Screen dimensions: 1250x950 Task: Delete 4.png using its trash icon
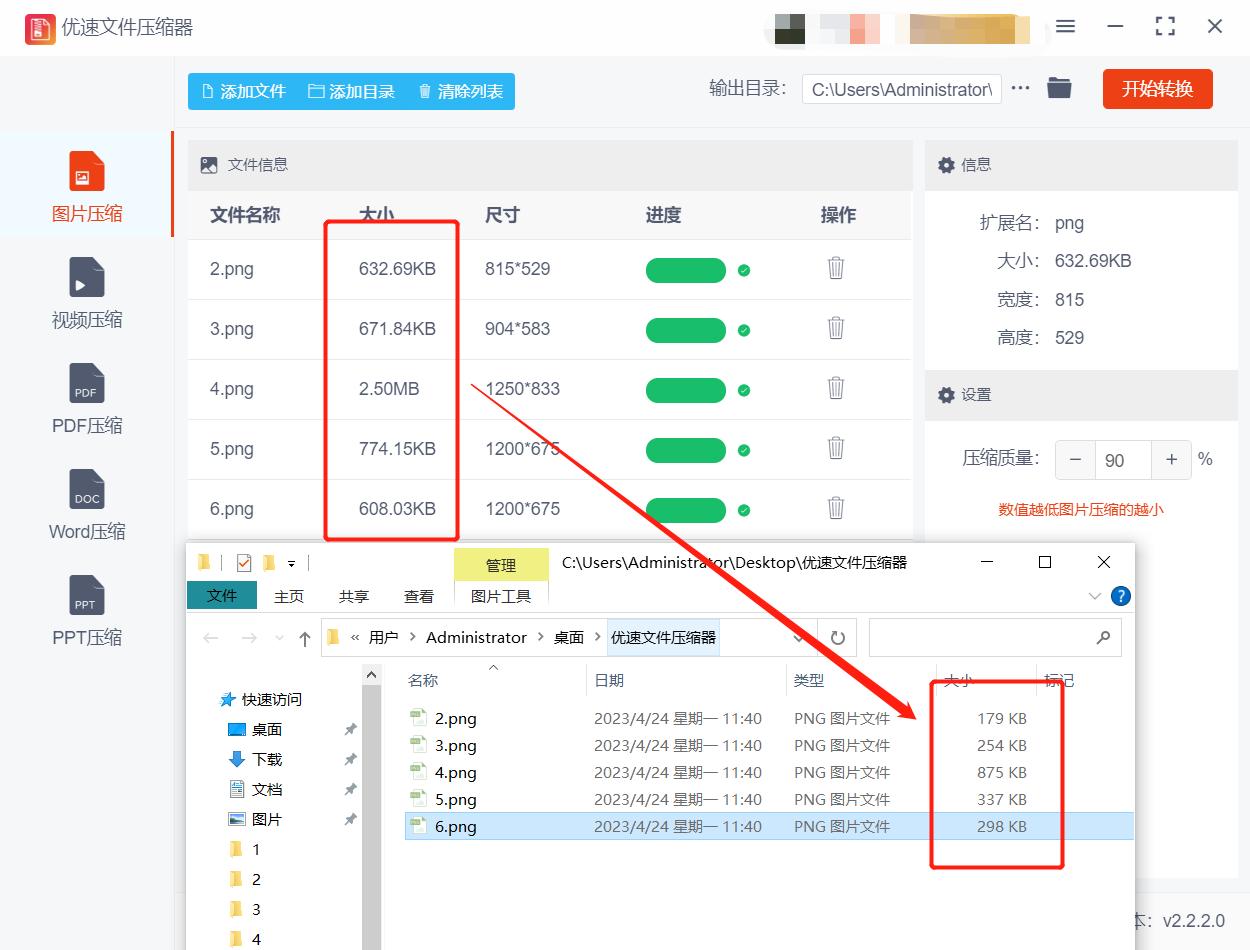[837, 389]
